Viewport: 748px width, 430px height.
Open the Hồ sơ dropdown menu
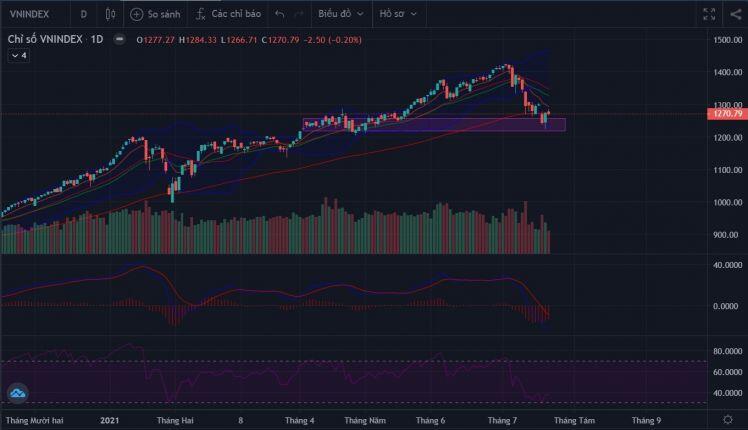(398, 14)
